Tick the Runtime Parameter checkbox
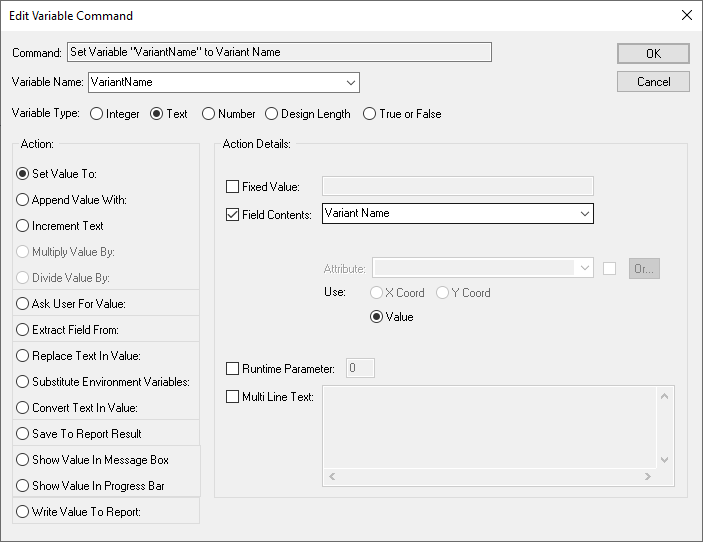703x542 pixels. click(x=233, y=369)
